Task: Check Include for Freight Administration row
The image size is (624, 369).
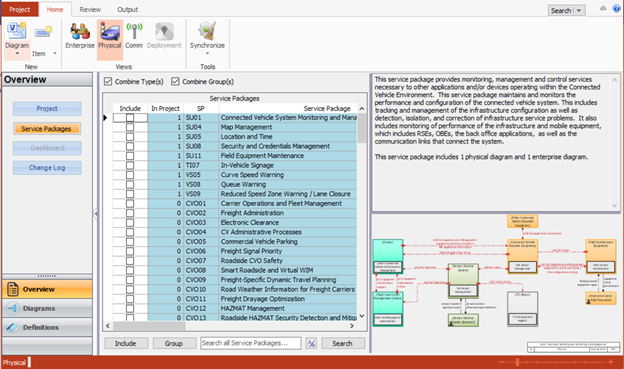Action: coord(130,213)
